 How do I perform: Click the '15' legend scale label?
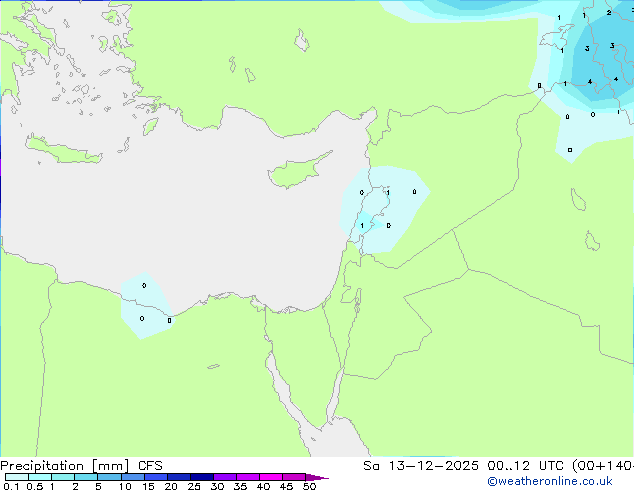(x=148, y=486)
